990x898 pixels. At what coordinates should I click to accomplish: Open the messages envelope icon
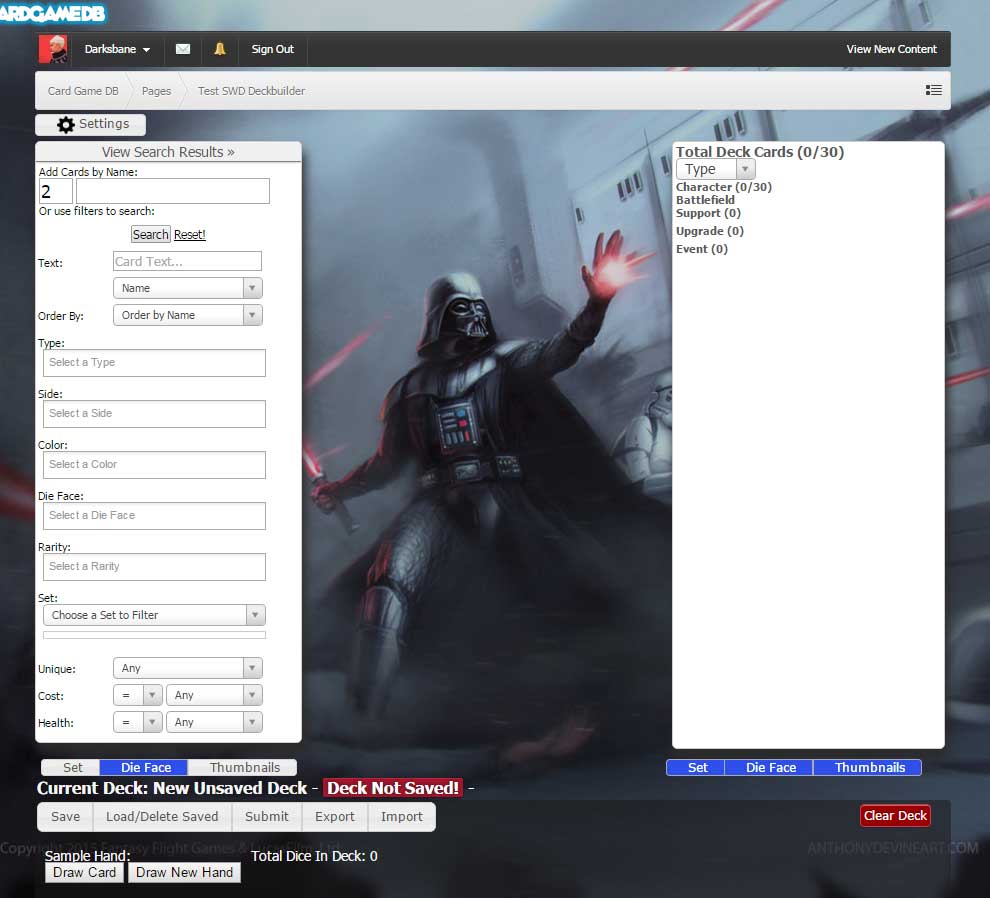click(182, 49)
